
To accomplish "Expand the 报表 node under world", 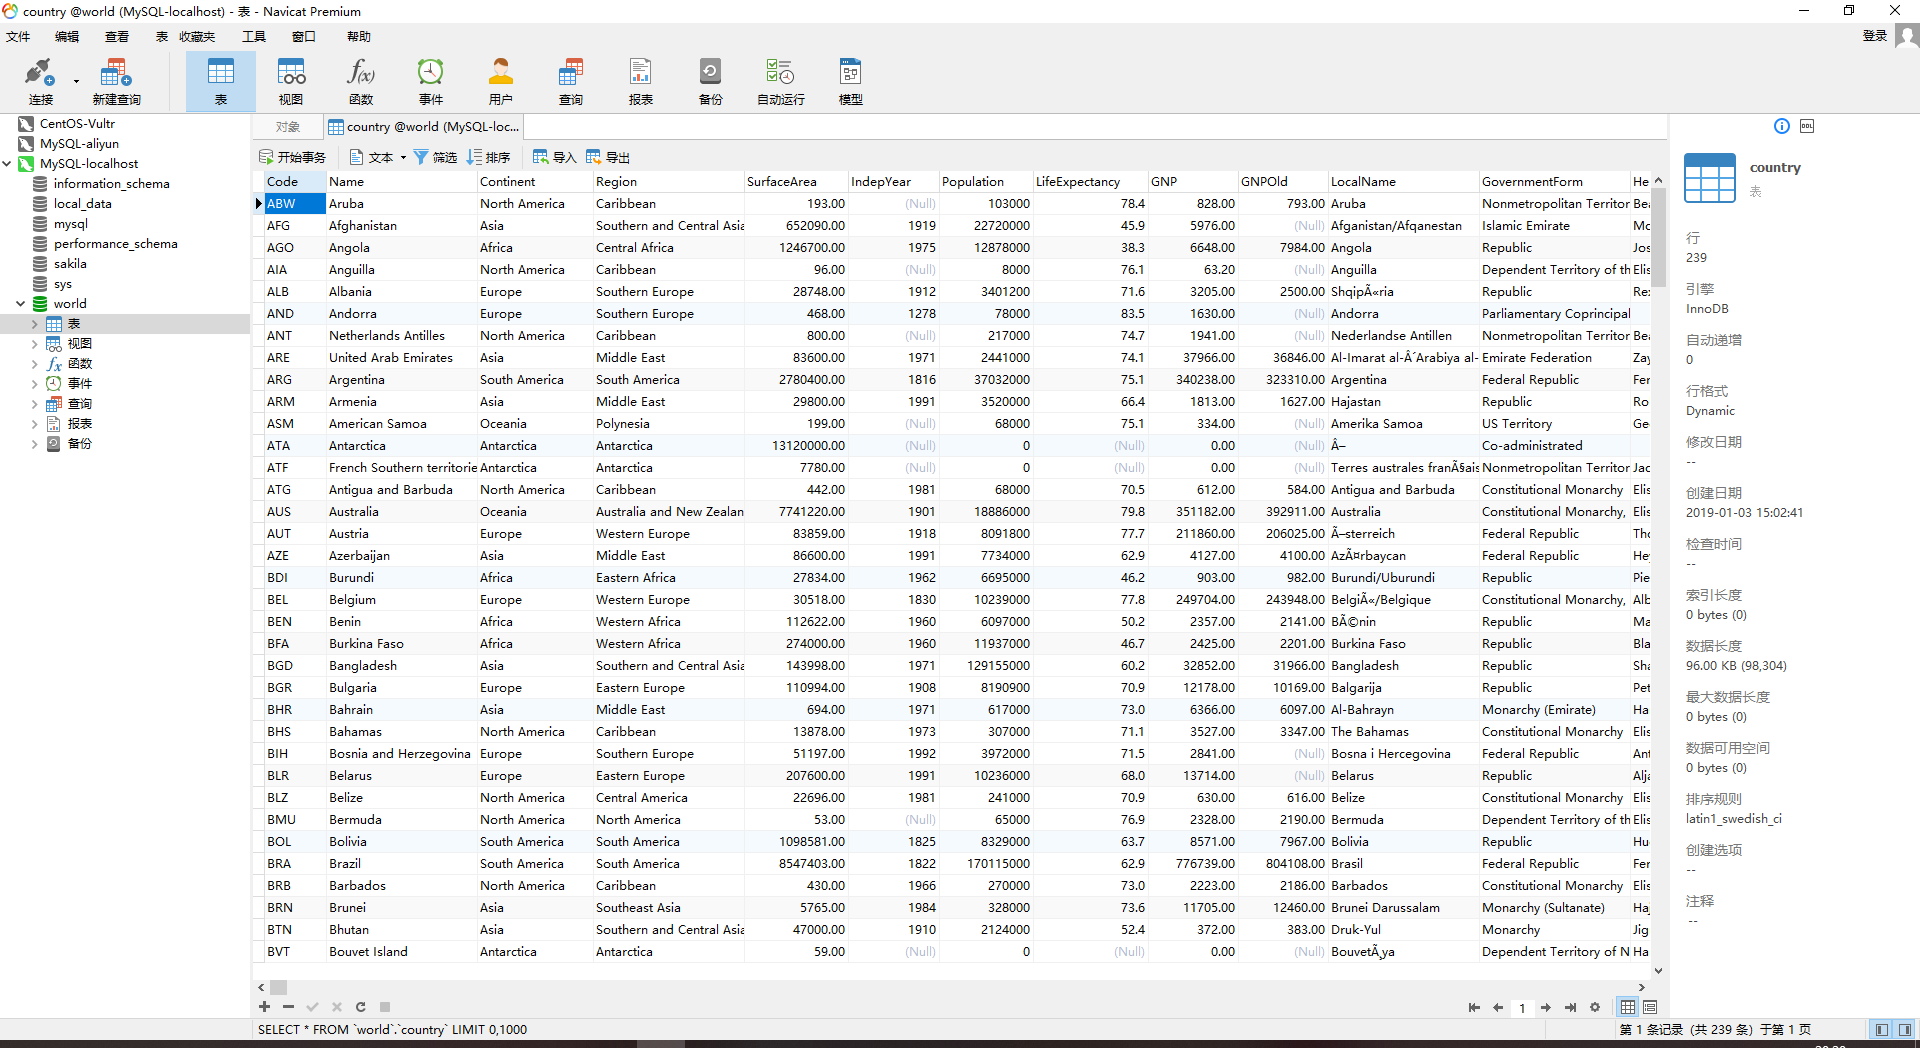I will pyautogui.click(x=34, y=424).
